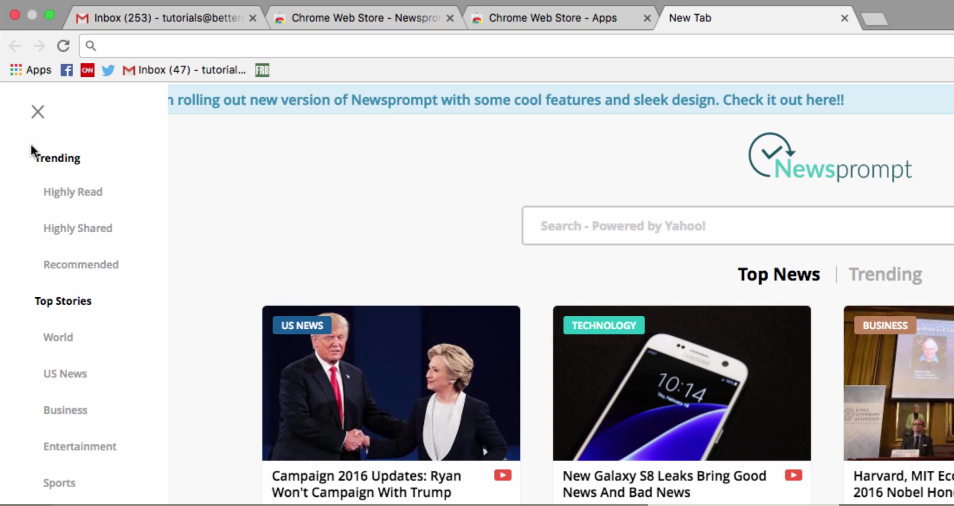
Task: Click the green window zoom button
Action: pos(50,15)
